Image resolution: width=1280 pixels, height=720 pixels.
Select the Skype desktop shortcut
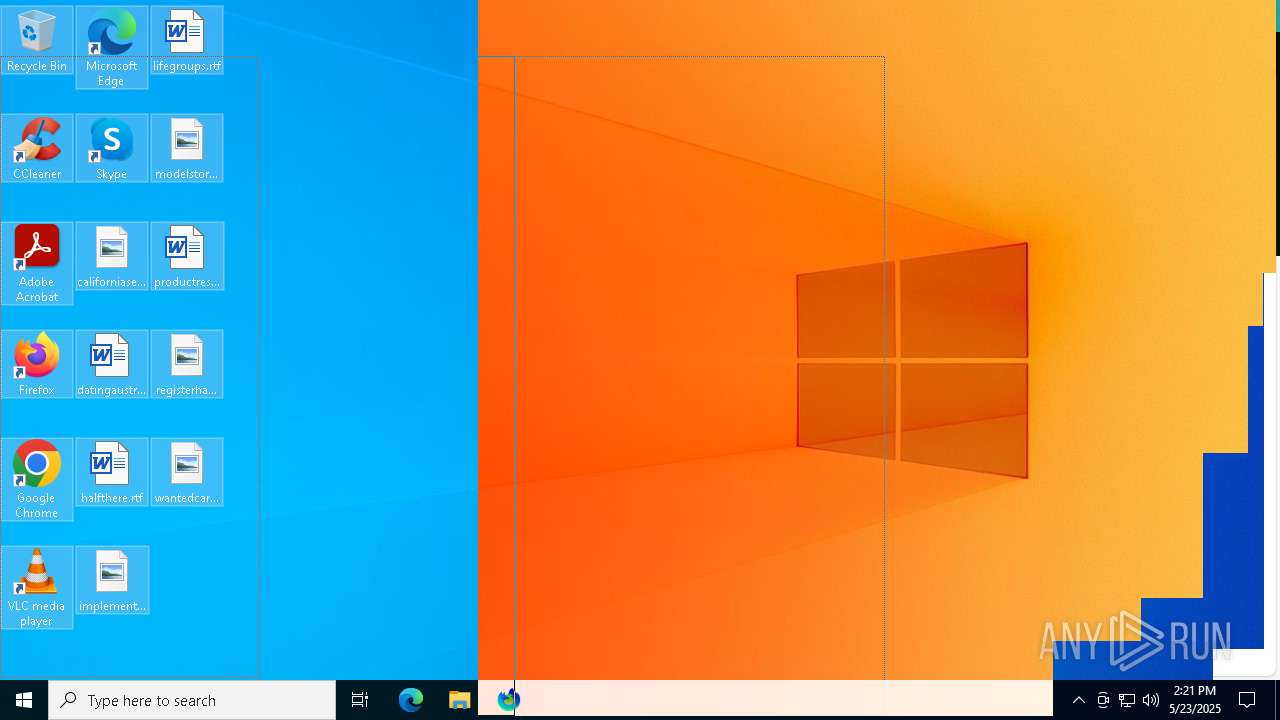point(111,148)
